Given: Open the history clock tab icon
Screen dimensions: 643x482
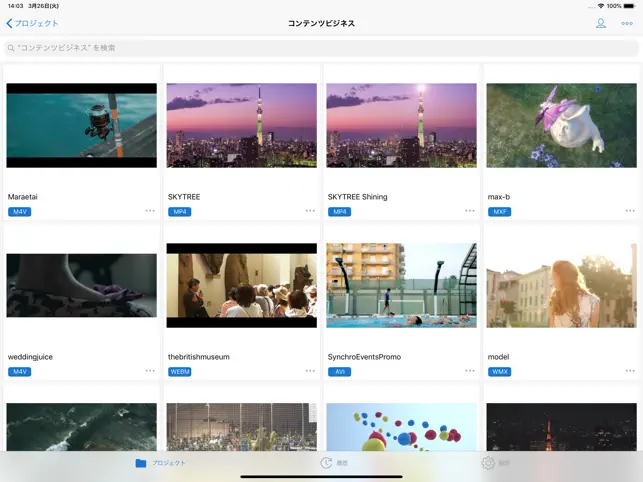Looking at the screenshot, I should tap(326, 463).
